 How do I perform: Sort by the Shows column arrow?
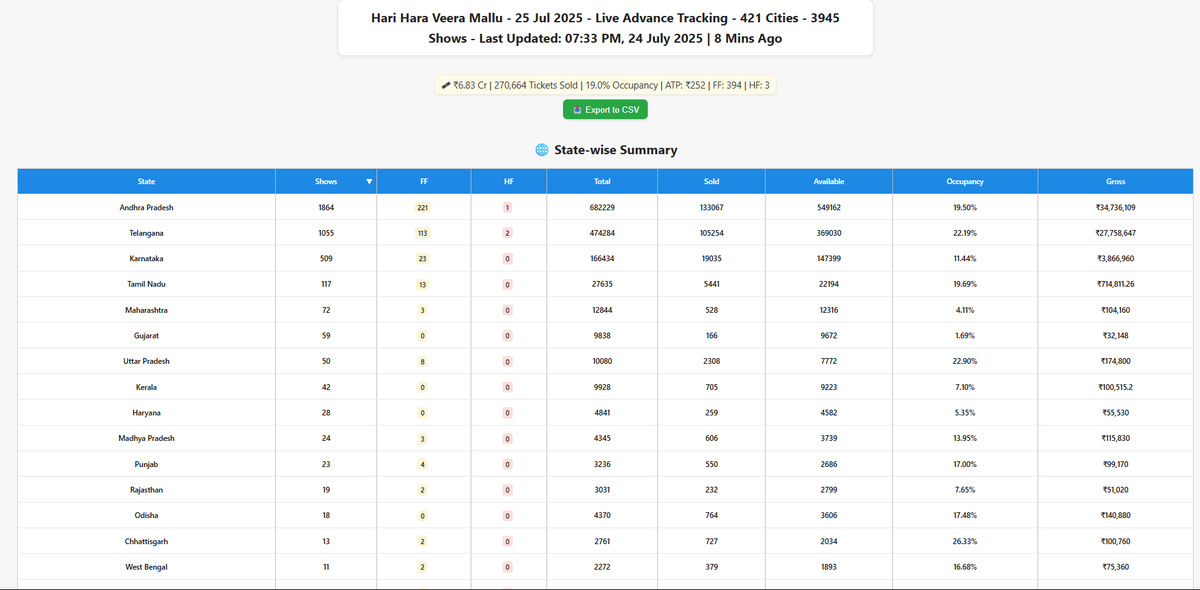point(369,182)
